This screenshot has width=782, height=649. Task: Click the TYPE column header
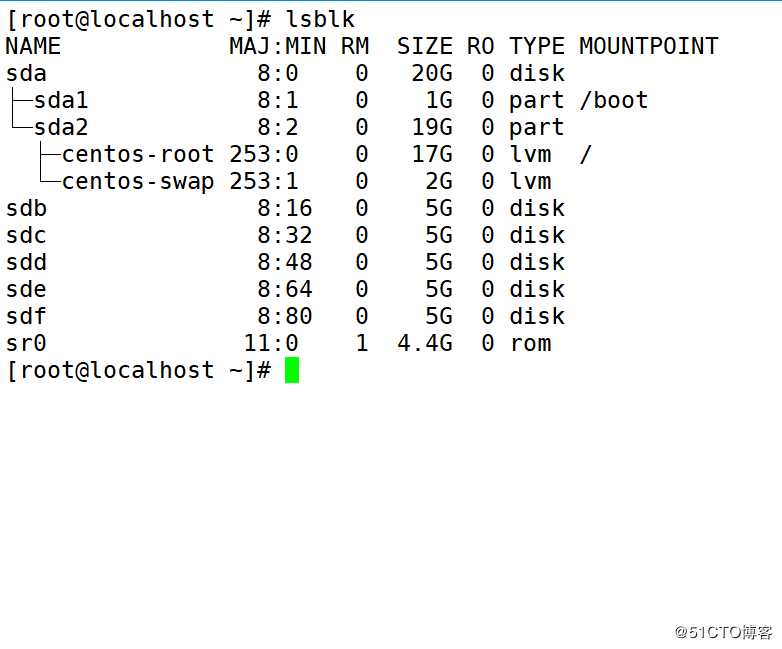click(x=536, y=46)
